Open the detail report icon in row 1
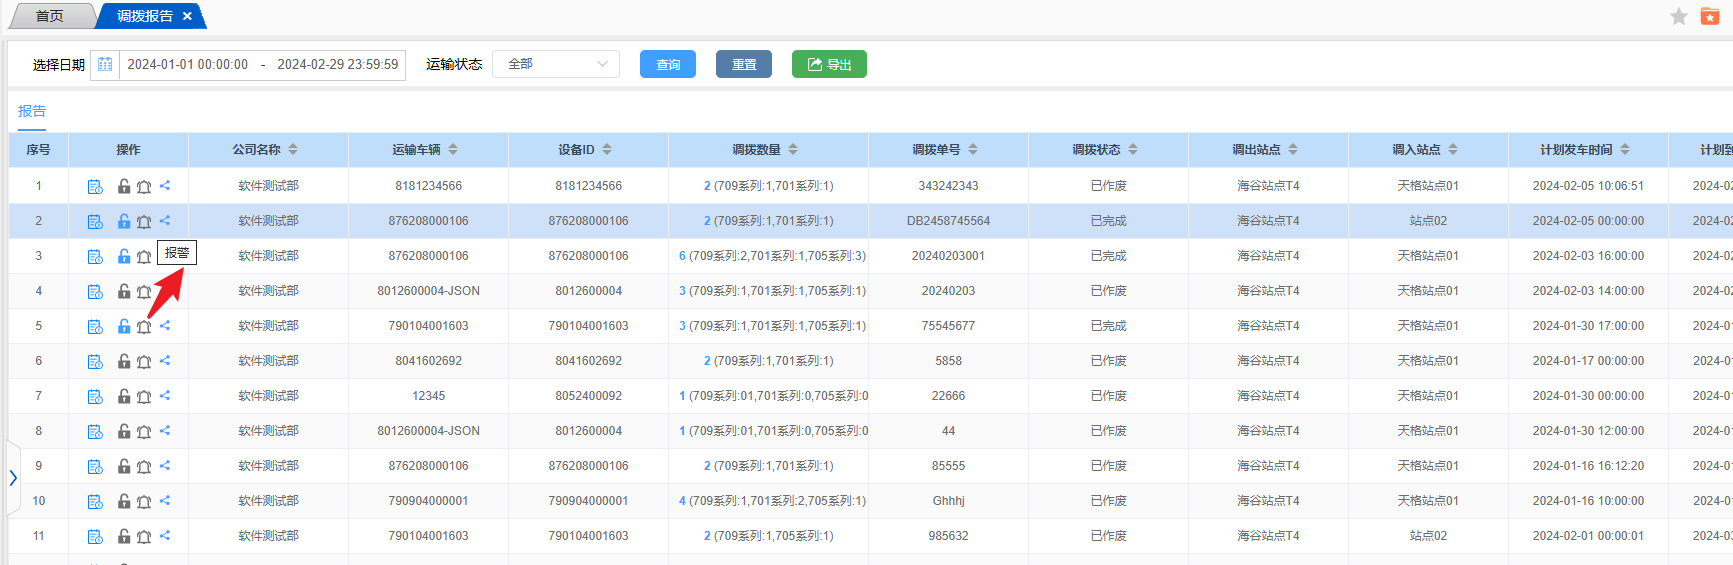Viewport: 1733px width, 565px height. coord(95,186)
